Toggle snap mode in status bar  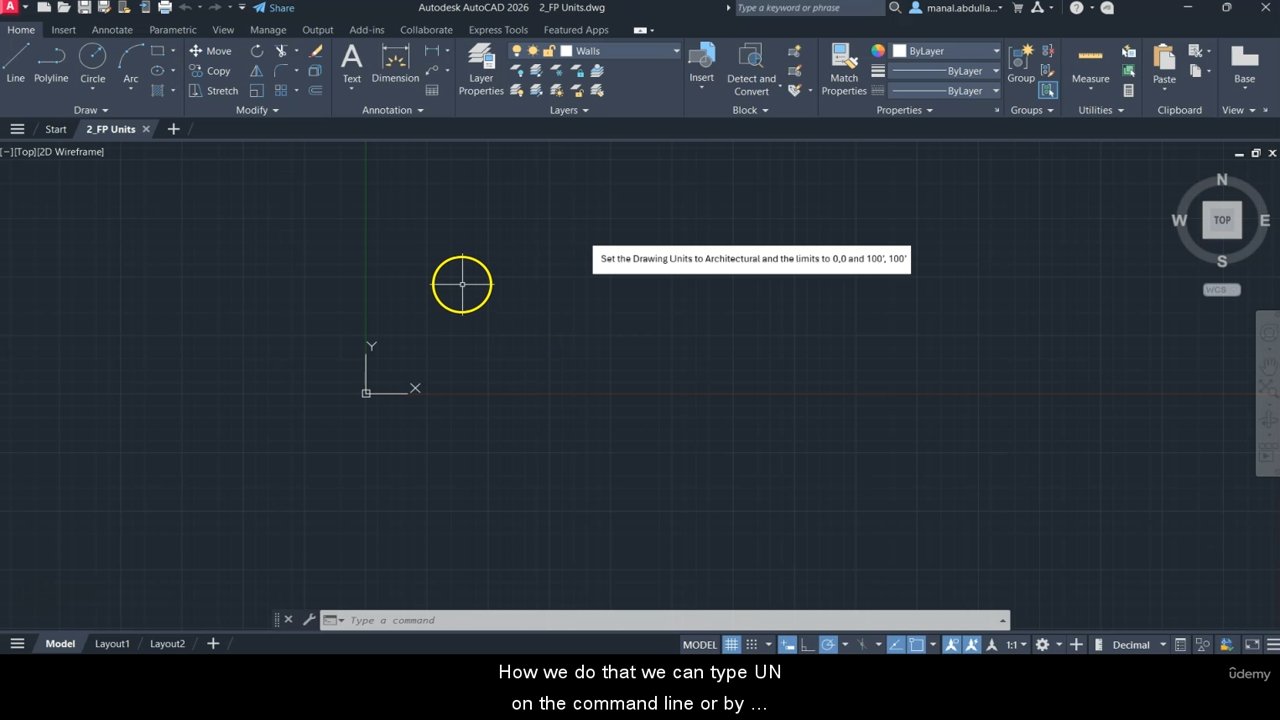pos(751,645)
